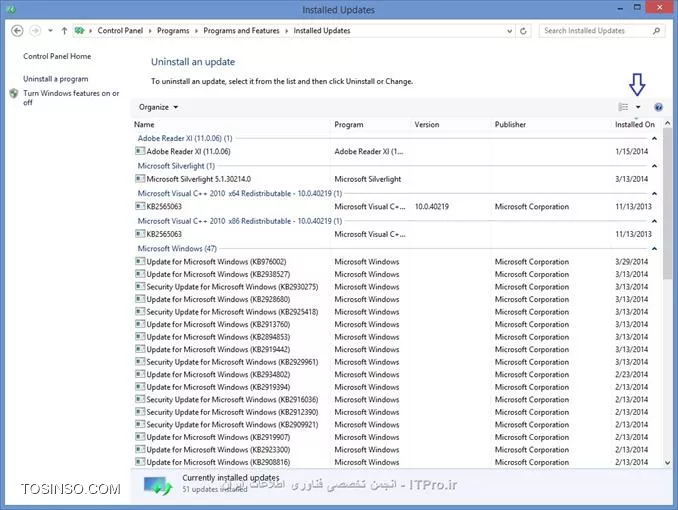Select Update for Microsoft Windows (KB2923300) text
Screen dimensions: 678x510
click(218, 450)
